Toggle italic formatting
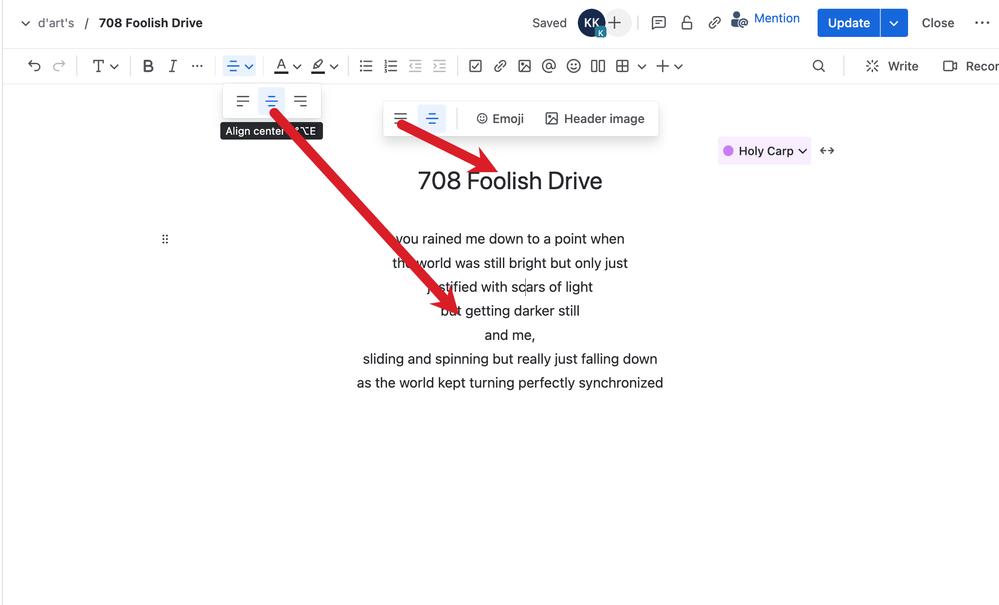999x605 pixels. (172, 66)
